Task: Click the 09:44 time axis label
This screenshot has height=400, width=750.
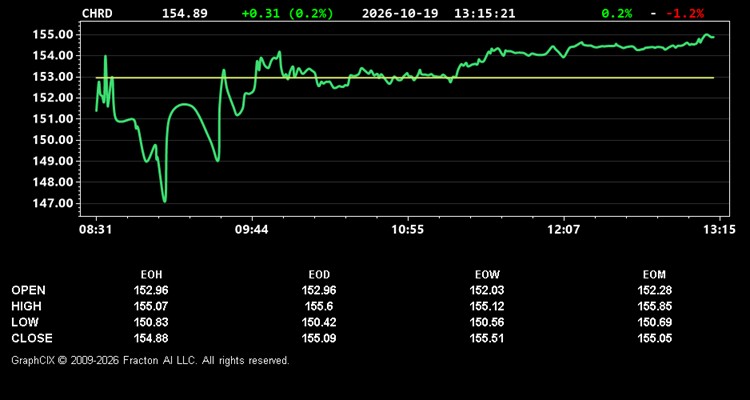Action: [252, 229]
